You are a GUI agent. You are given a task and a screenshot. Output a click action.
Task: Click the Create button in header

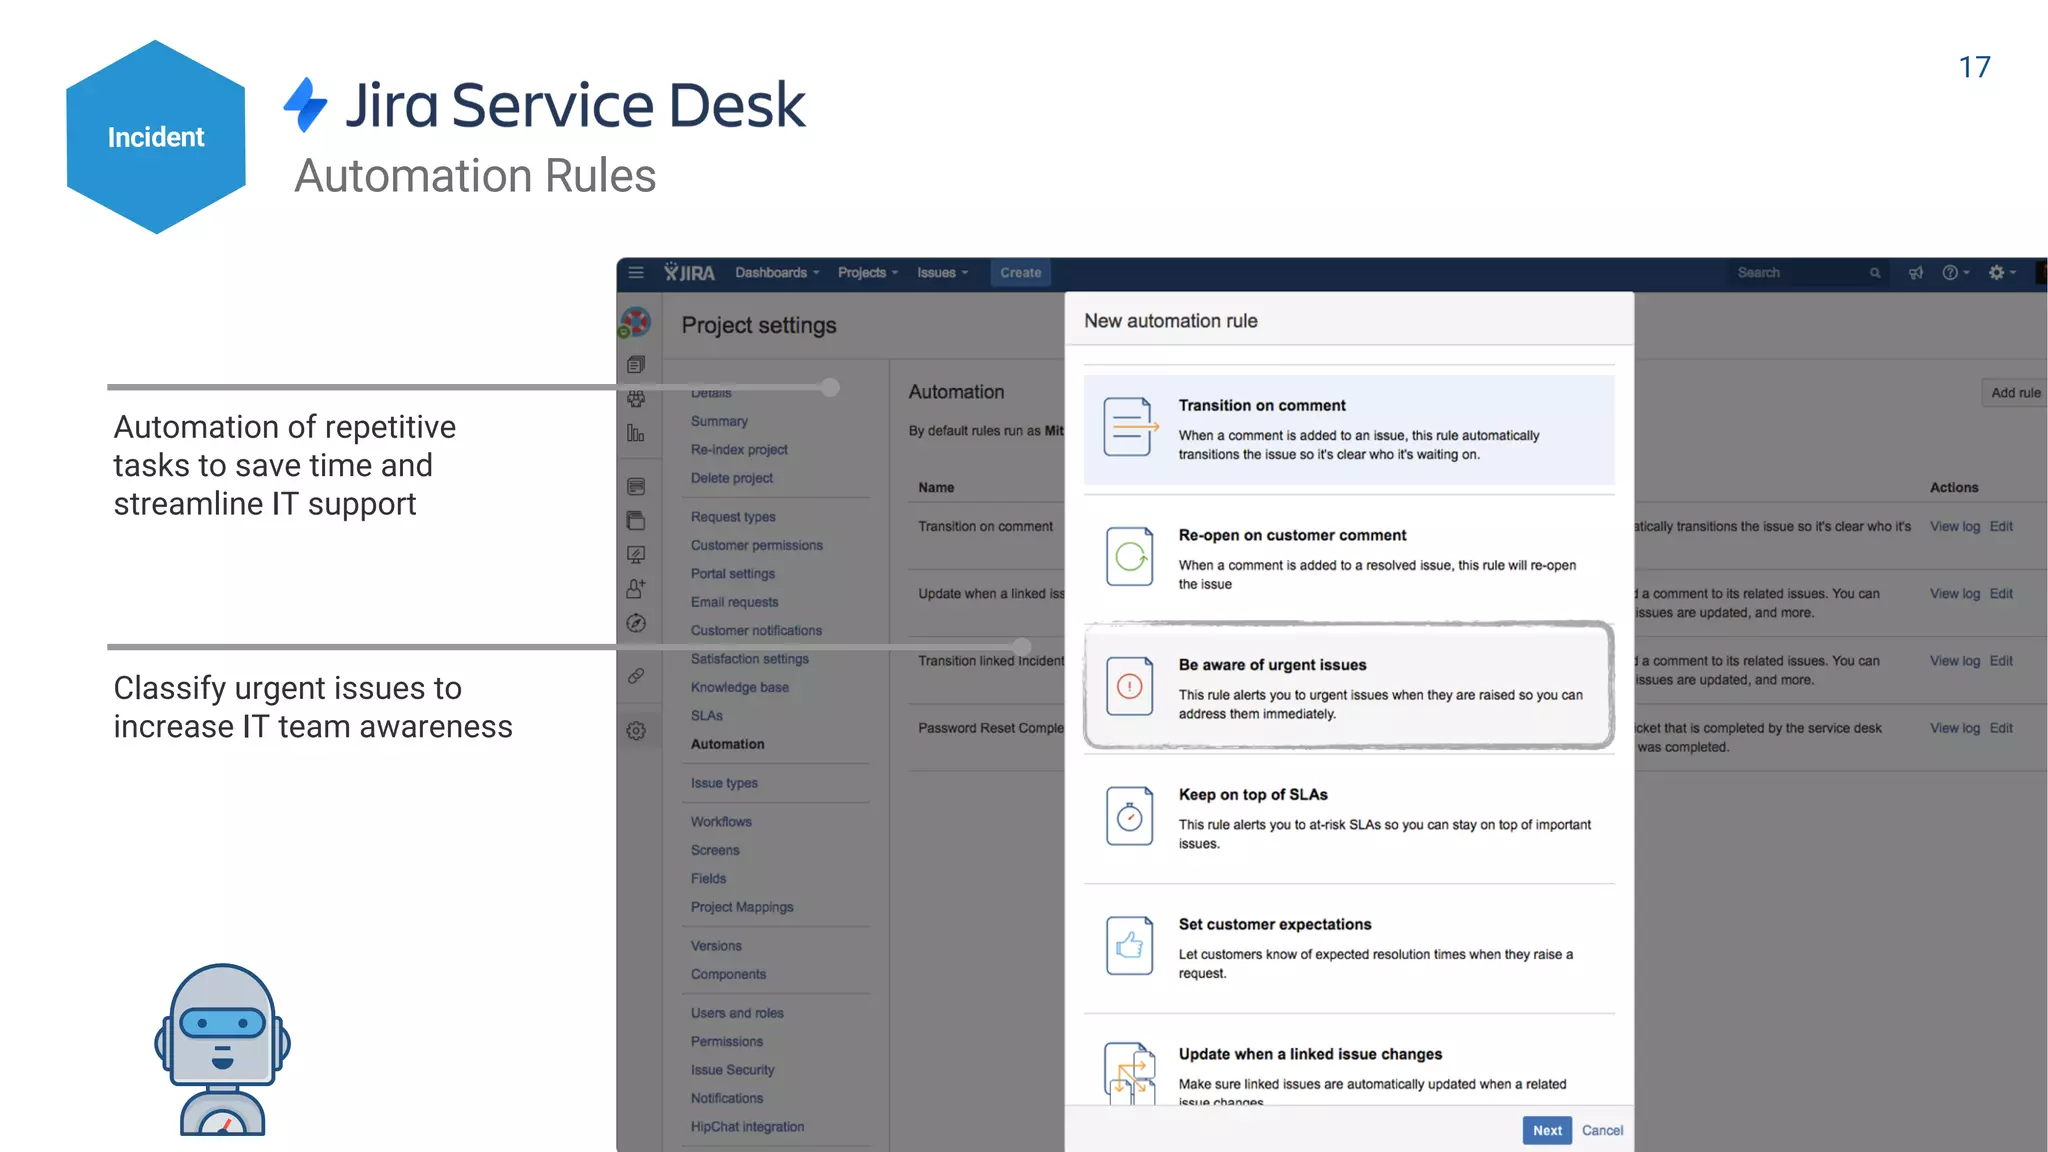(x=1020, y=273)
